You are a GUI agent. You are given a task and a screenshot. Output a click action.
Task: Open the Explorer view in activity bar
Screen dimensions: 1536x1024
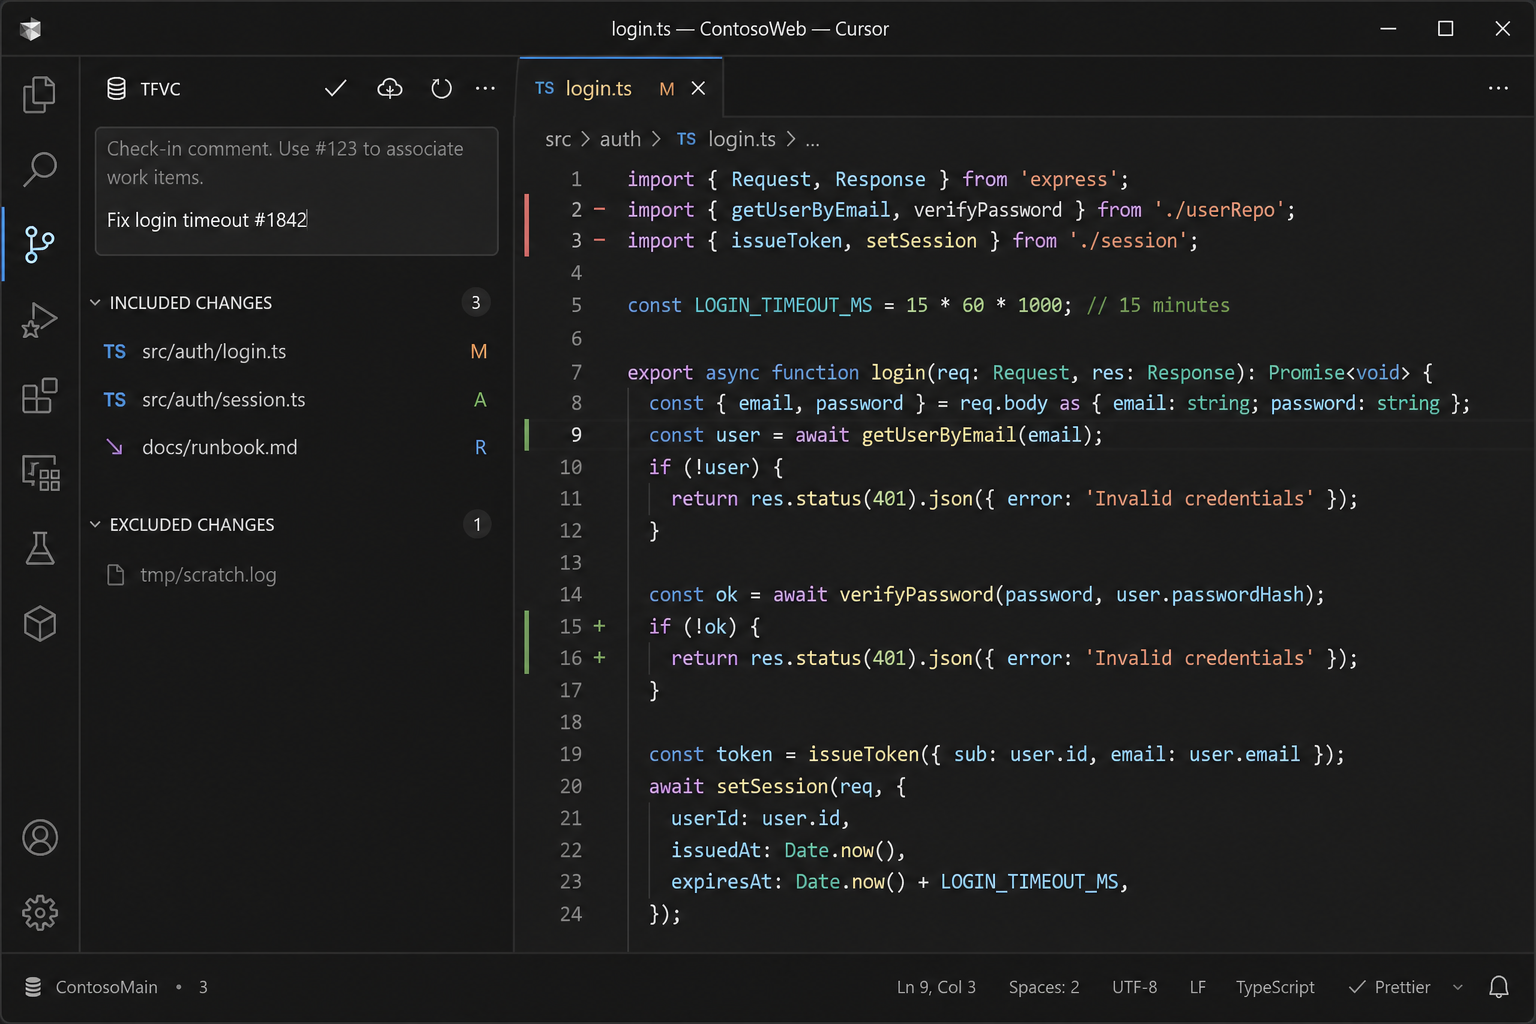pyautogui.click(x=40, y=95)
